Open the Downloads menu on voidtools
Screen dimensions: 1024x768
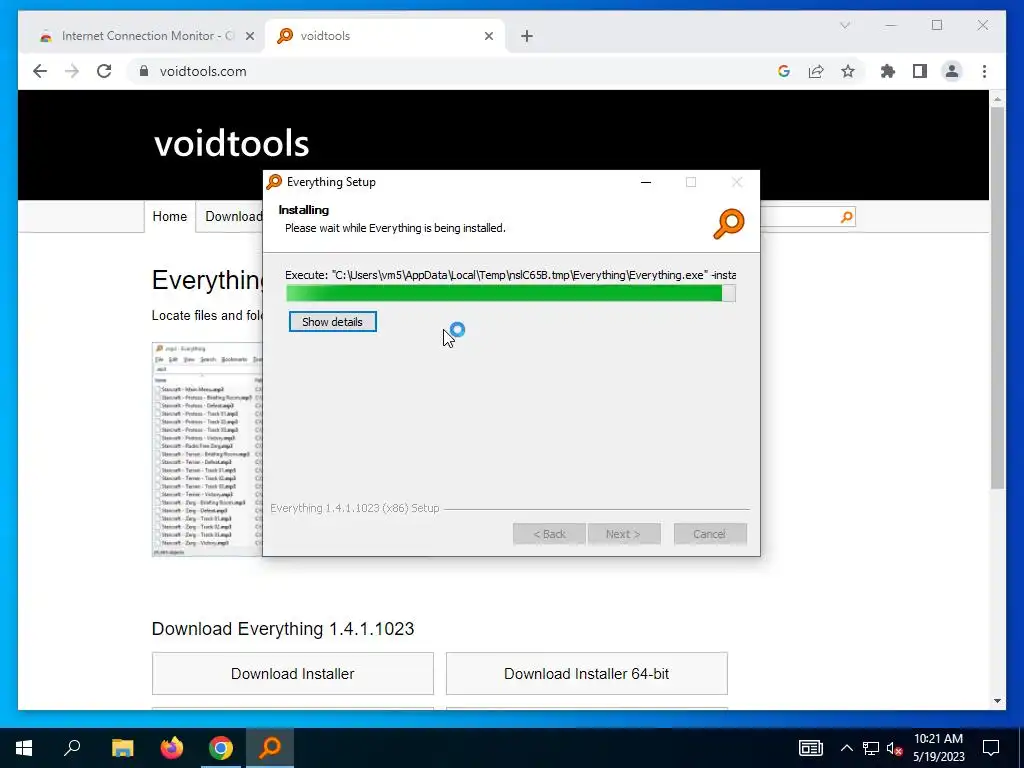click(234, 216)
